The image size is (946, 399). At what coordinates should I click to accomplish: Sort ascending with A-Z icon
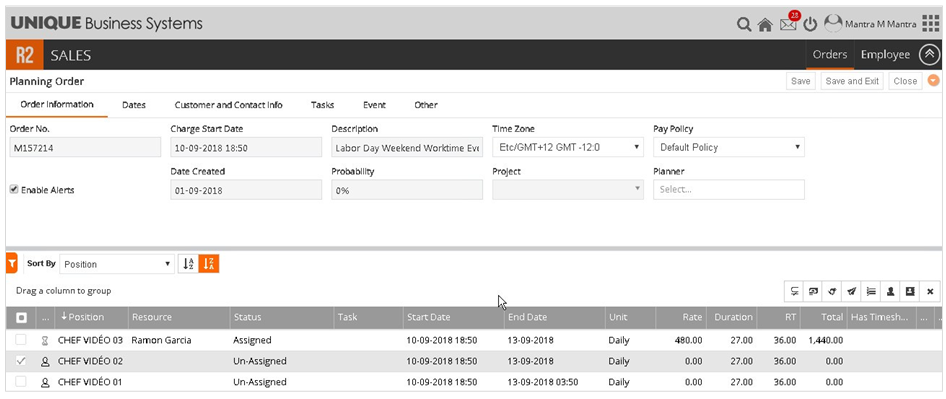[188, 264]
